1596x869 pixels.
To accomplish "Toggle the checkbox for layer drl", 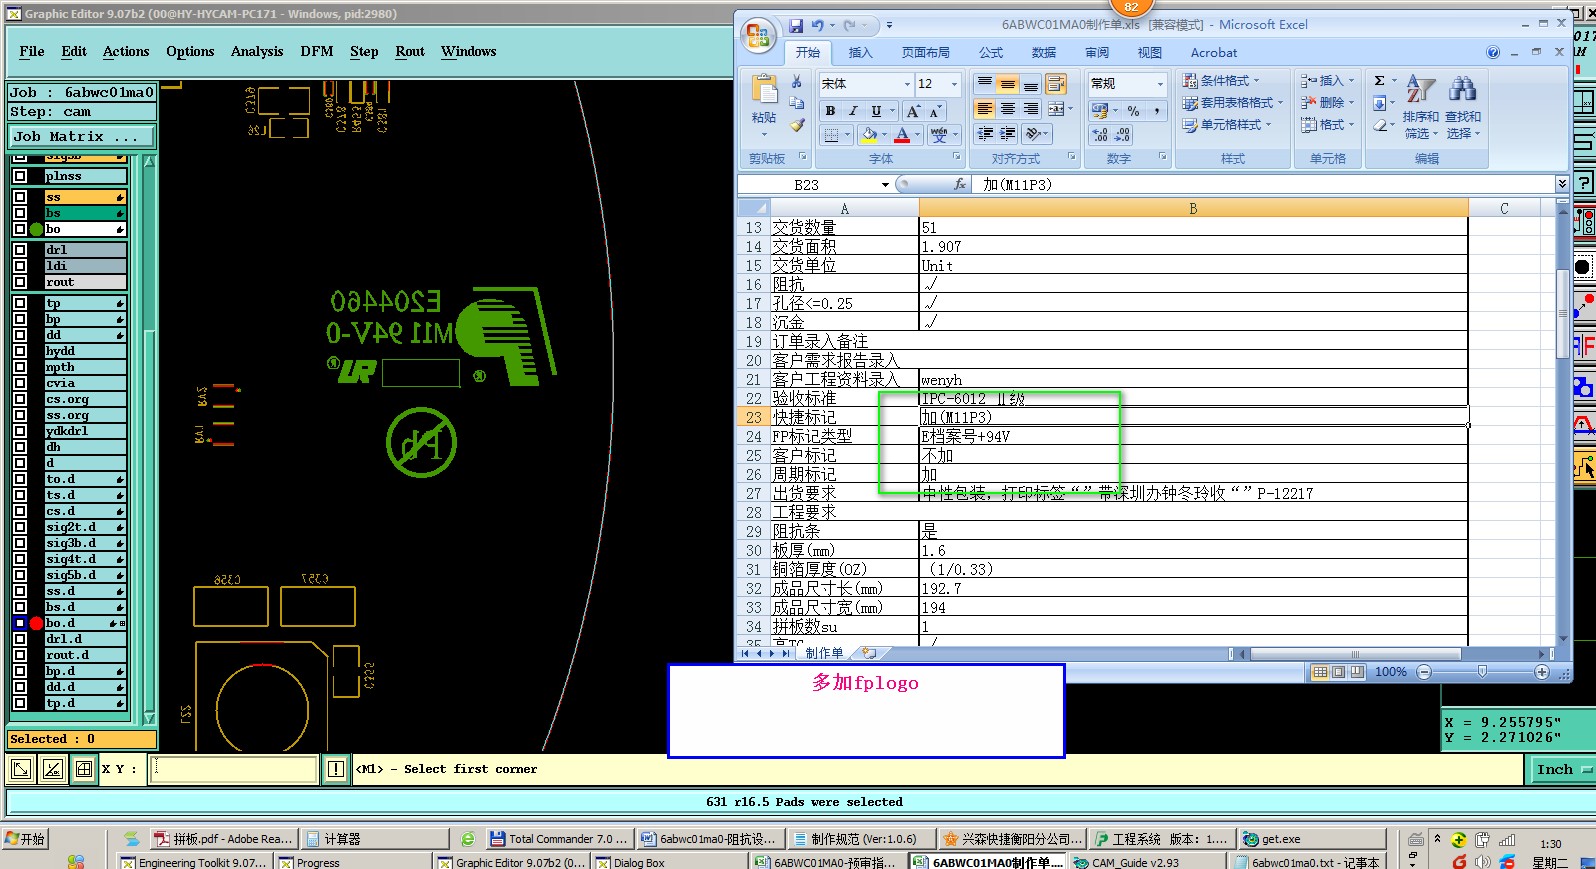I will tap(20, 250).
